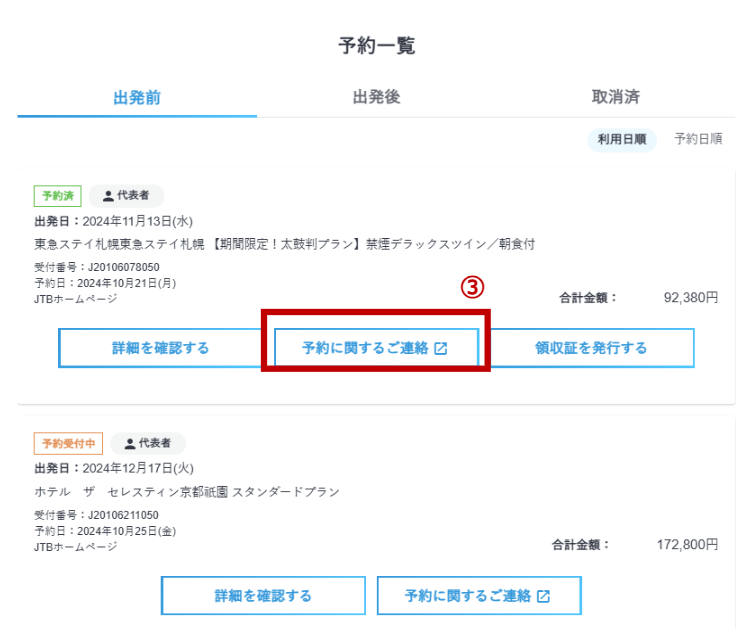
Task: Click 詳細を確認する for the Sapporo booking
Action: click(160, 348)
